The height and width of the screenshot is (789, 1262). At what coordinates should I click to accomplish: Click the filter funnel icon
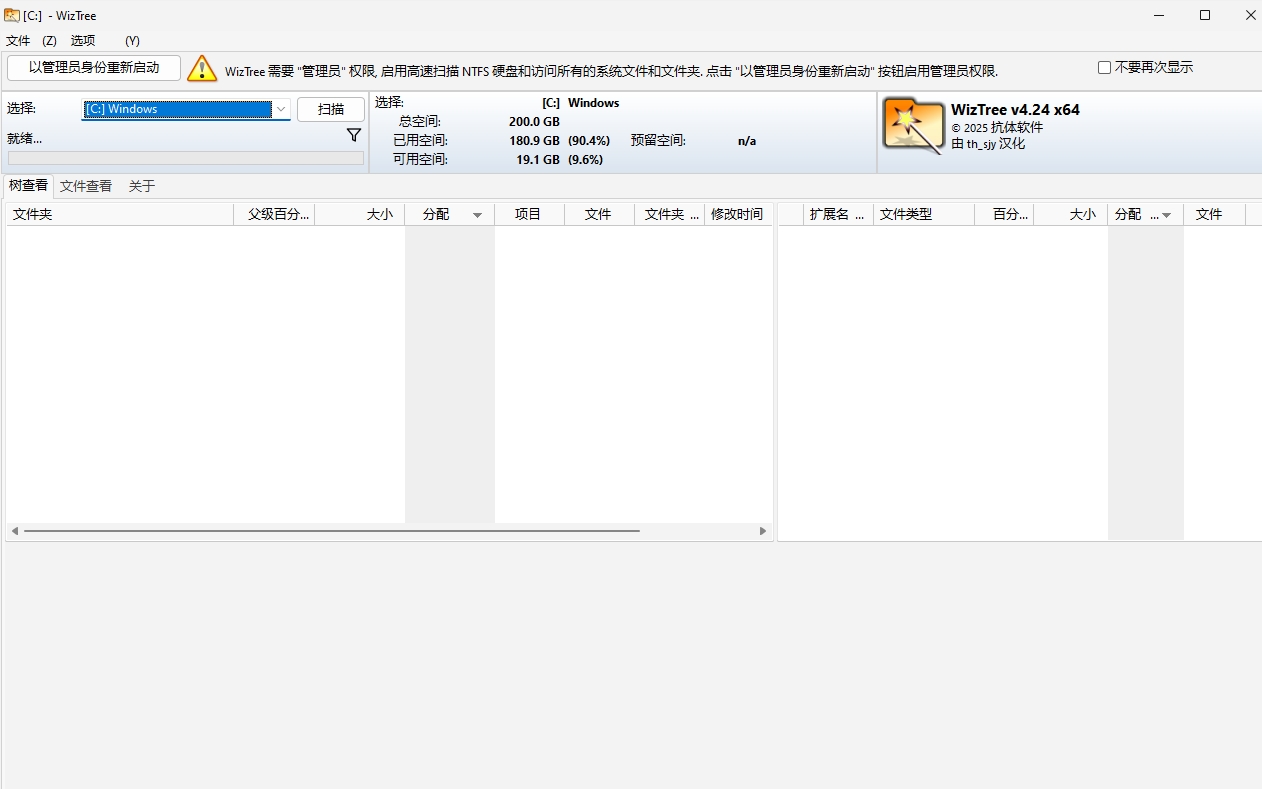pyautogui.click(x=353, y=135)
